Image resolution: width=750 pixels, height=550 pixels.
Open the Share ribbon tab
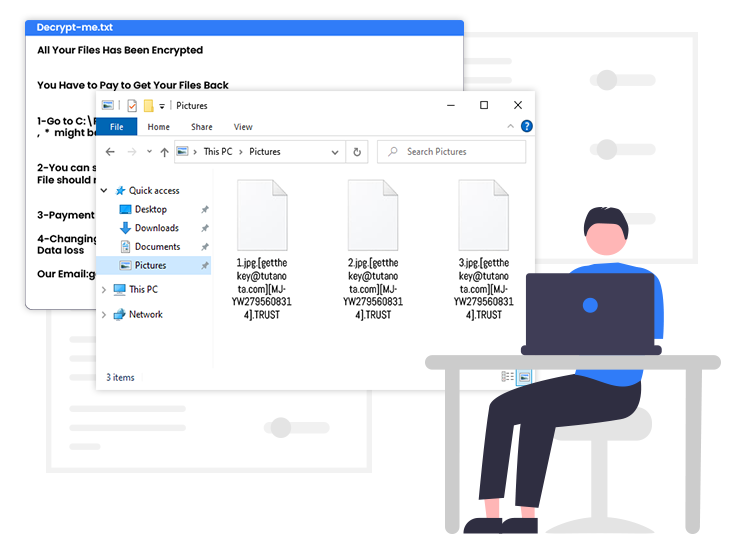tap(201, 127)
